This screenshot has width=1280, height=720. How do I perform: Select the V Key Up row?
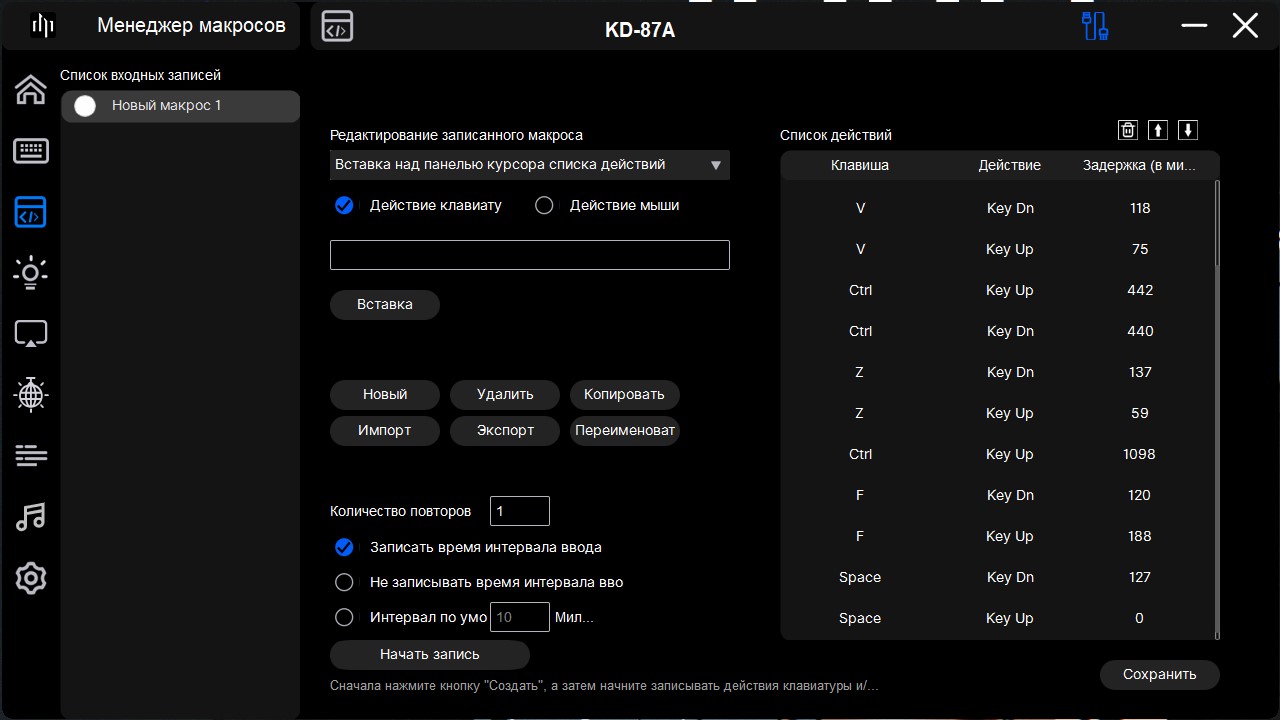(x=997, y=249)
